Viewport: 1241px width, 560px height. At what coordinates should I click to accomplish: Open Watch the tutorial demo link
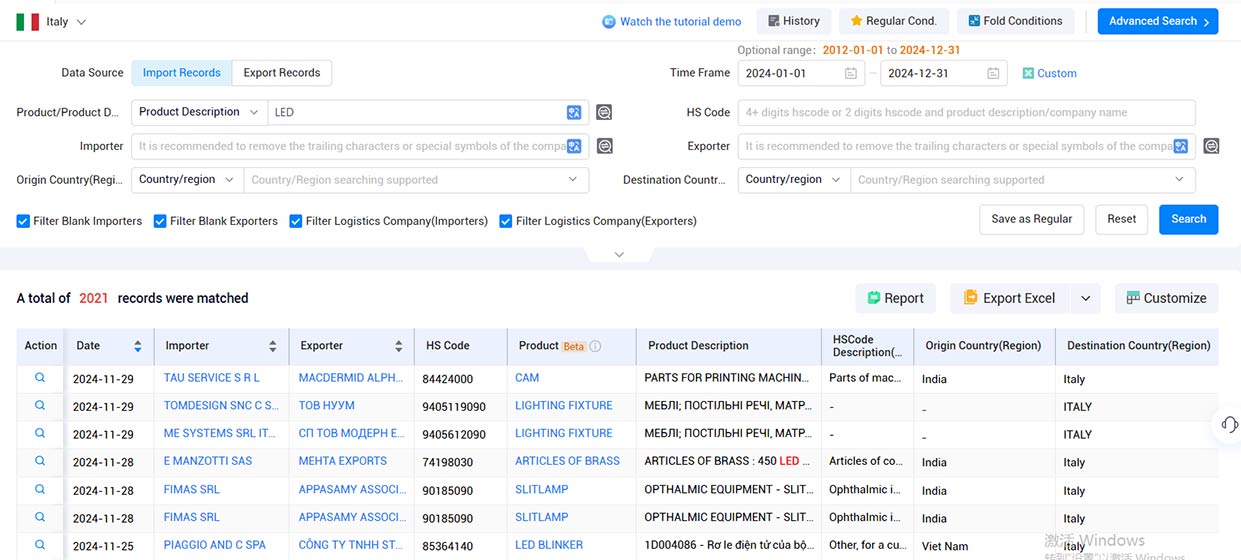point(672,21)
